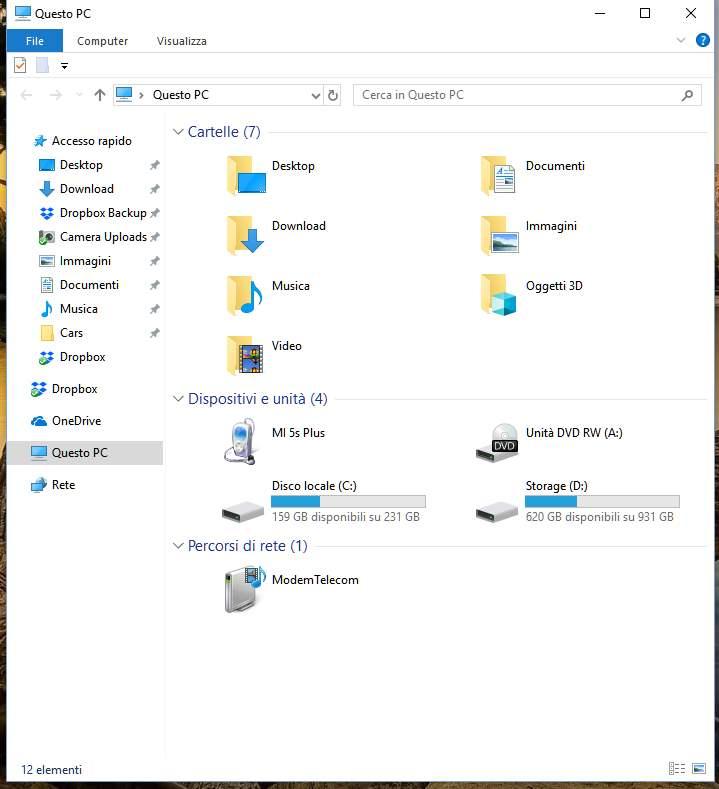This screenshot has width=719, height=789.
Task: Switch to large icons view in status bar
Action: click(x=701, y=769)
